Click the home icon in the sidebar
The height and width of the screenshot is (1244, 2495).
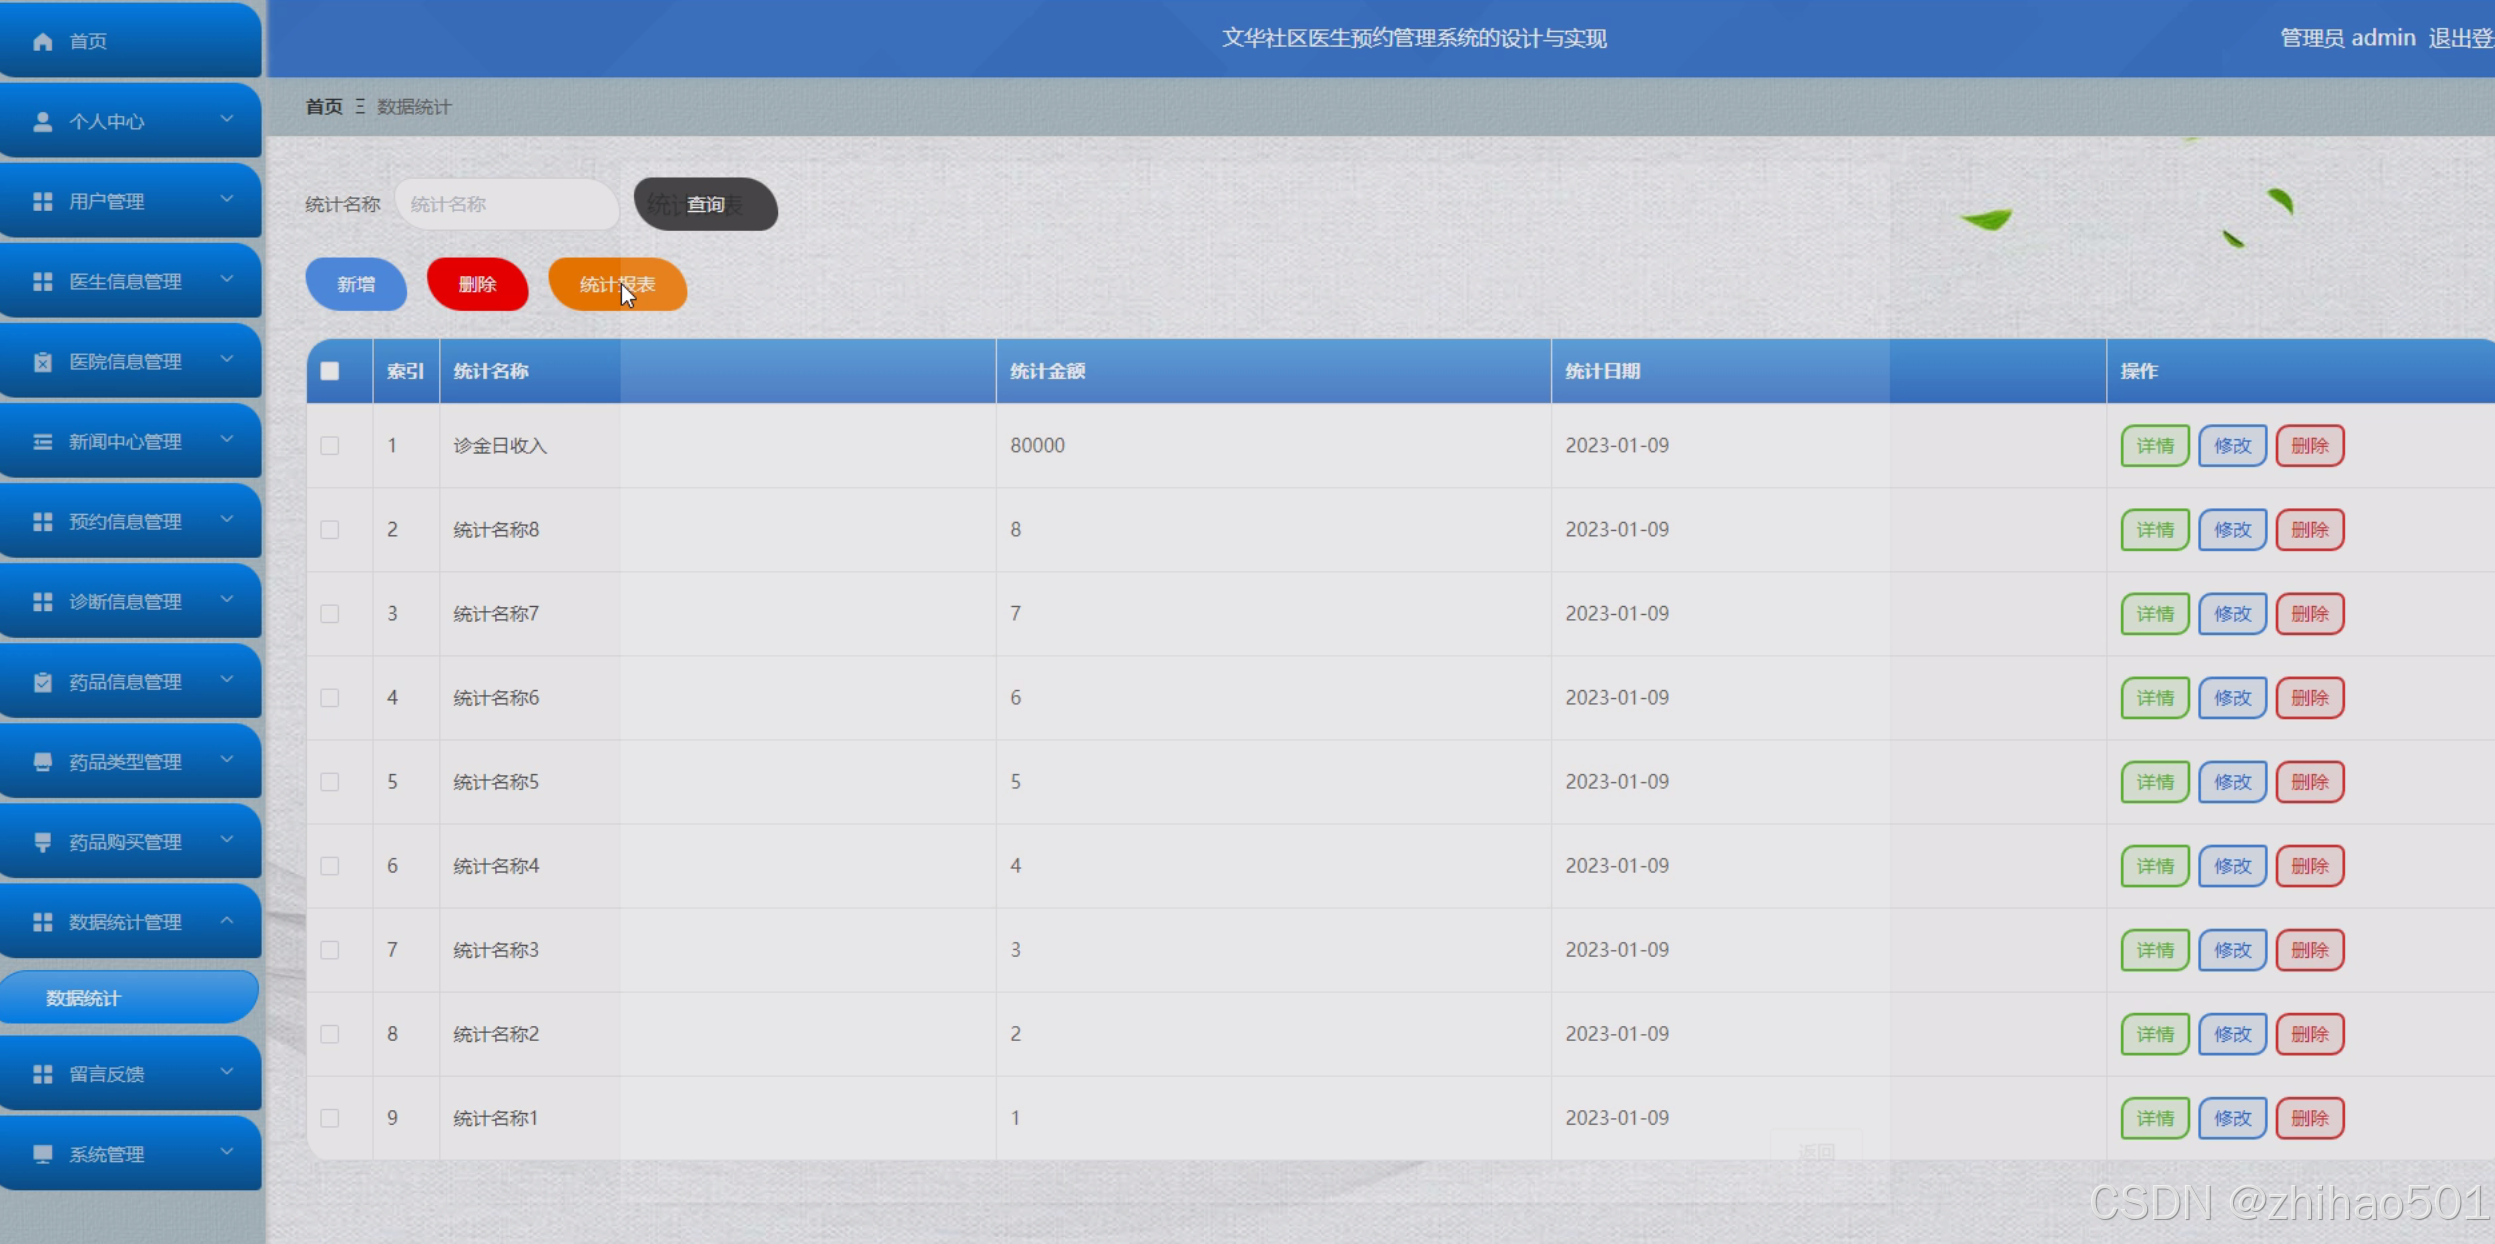(42, 41)
